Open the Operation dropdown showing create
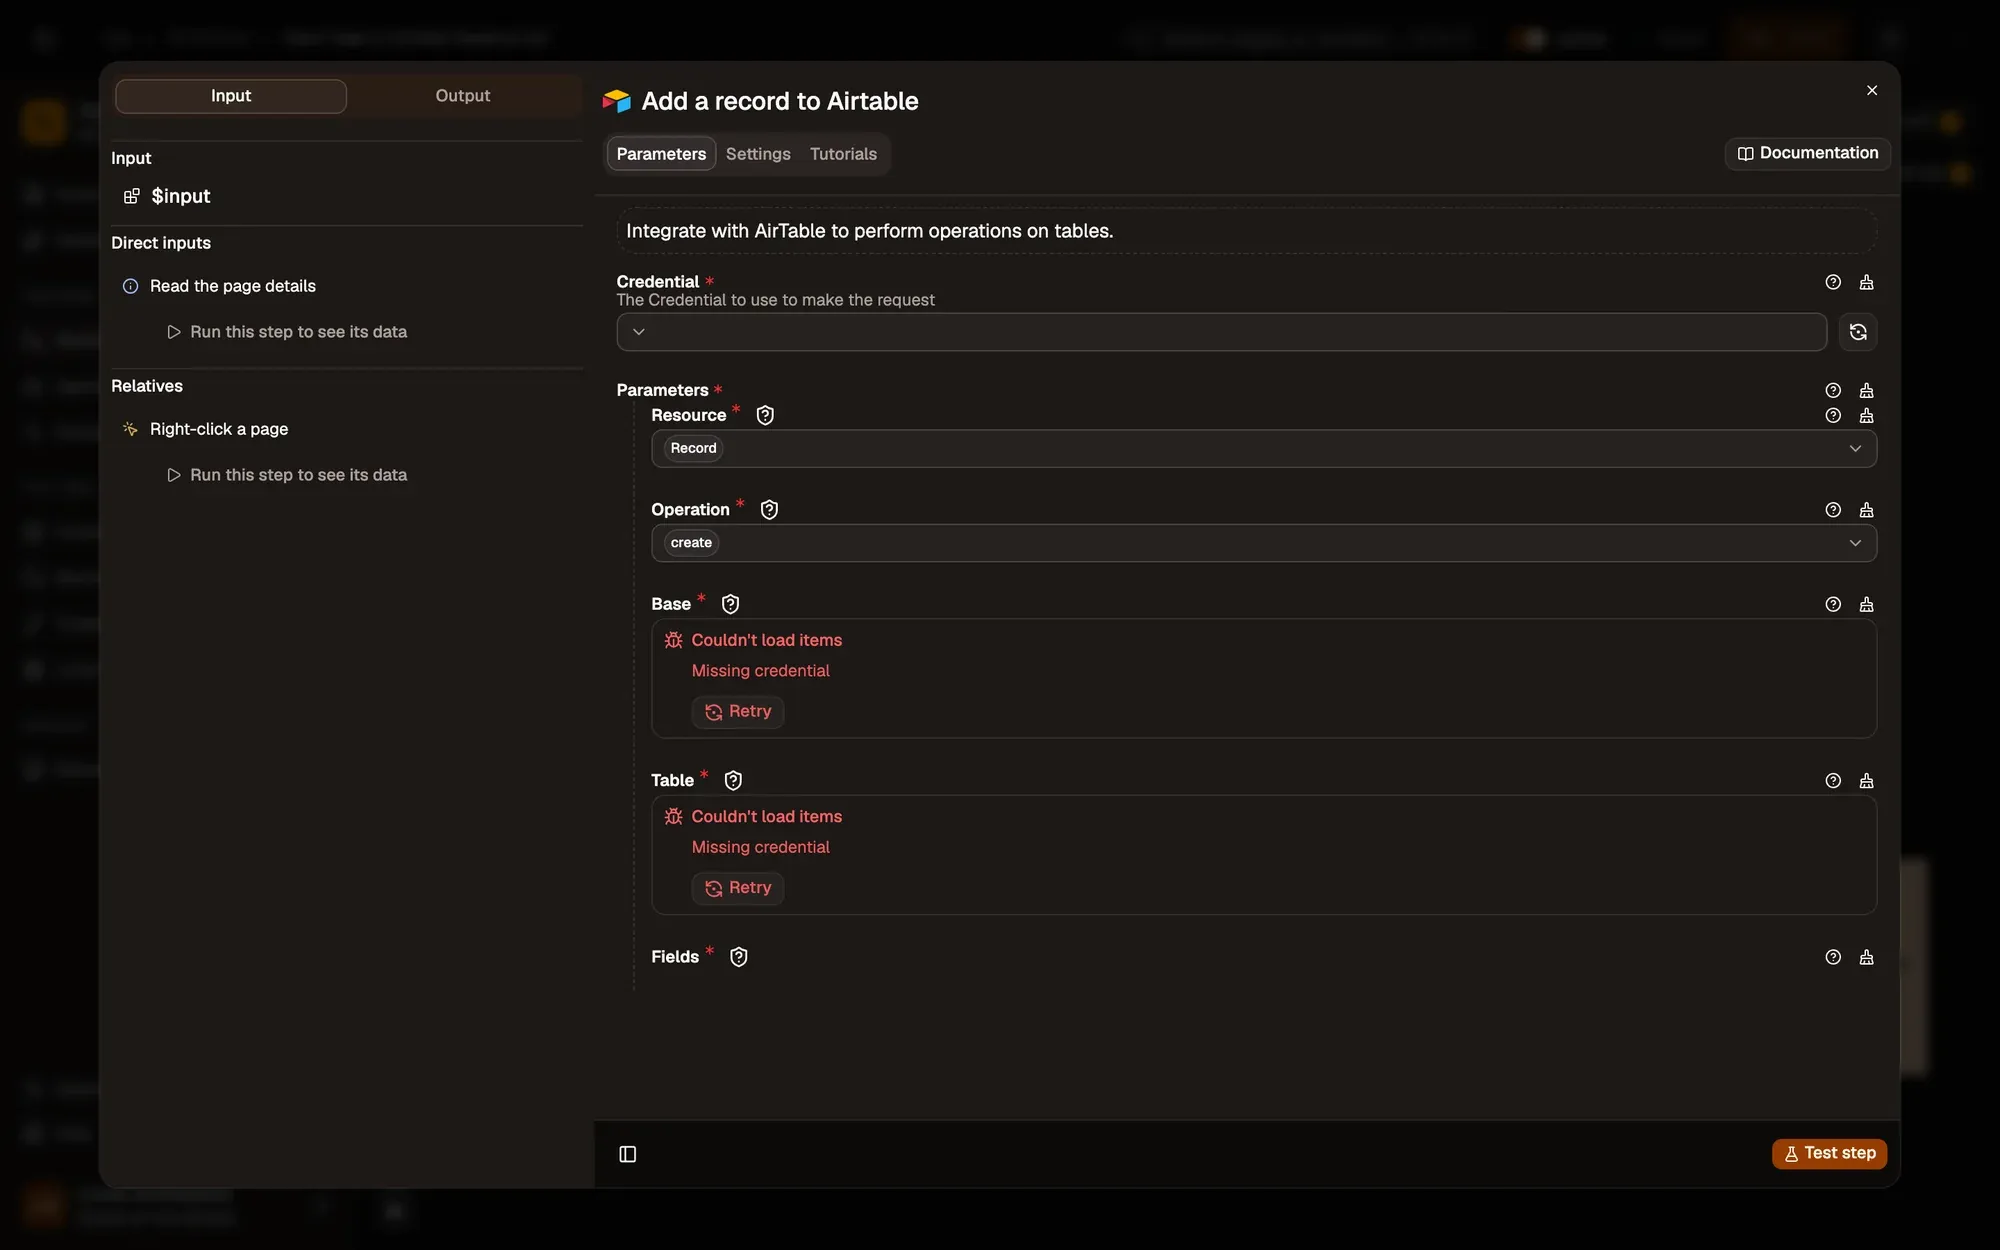Viewport: 2000px width, 1250px height. [1264, 543]
